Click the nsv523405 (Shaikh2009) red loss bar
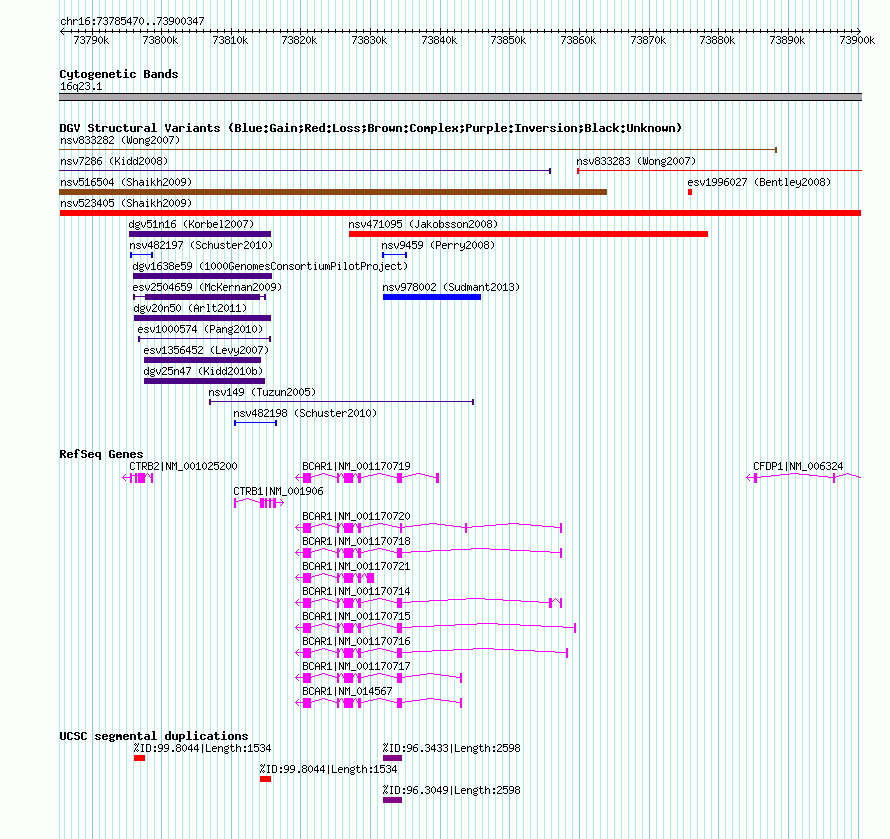The width and height of the screenshot is (890, 839). click(460, 213)
